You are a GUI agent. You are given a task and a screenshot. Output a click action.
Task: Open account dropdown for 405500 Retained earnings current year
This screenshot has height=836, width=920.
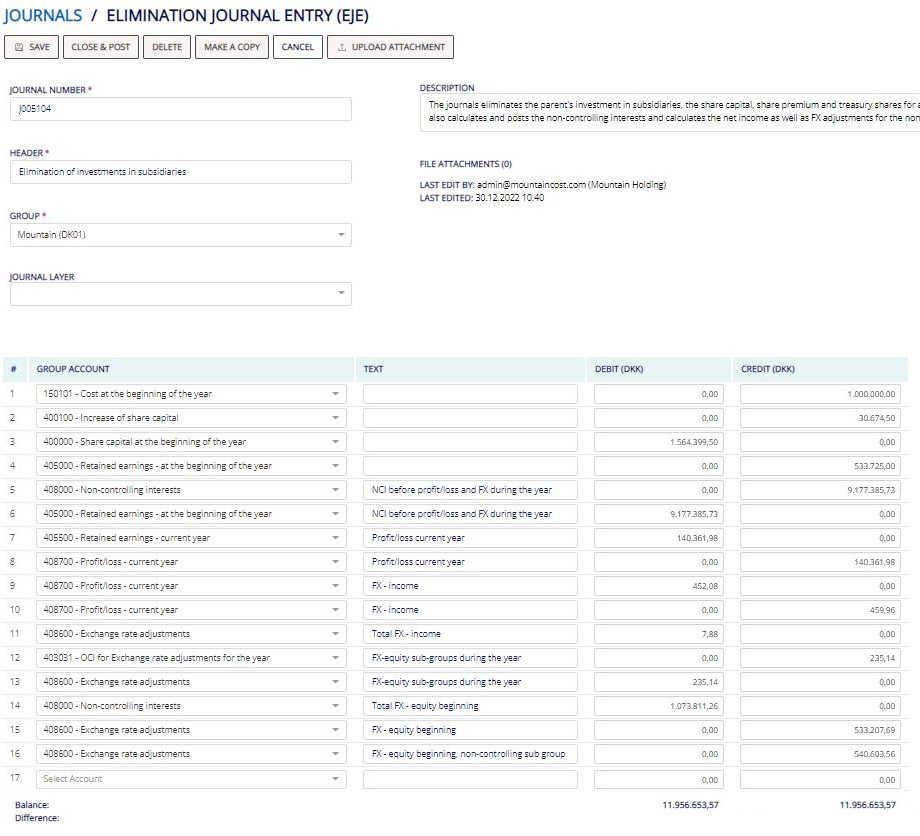pyautogui.click(x=191, y=538)
